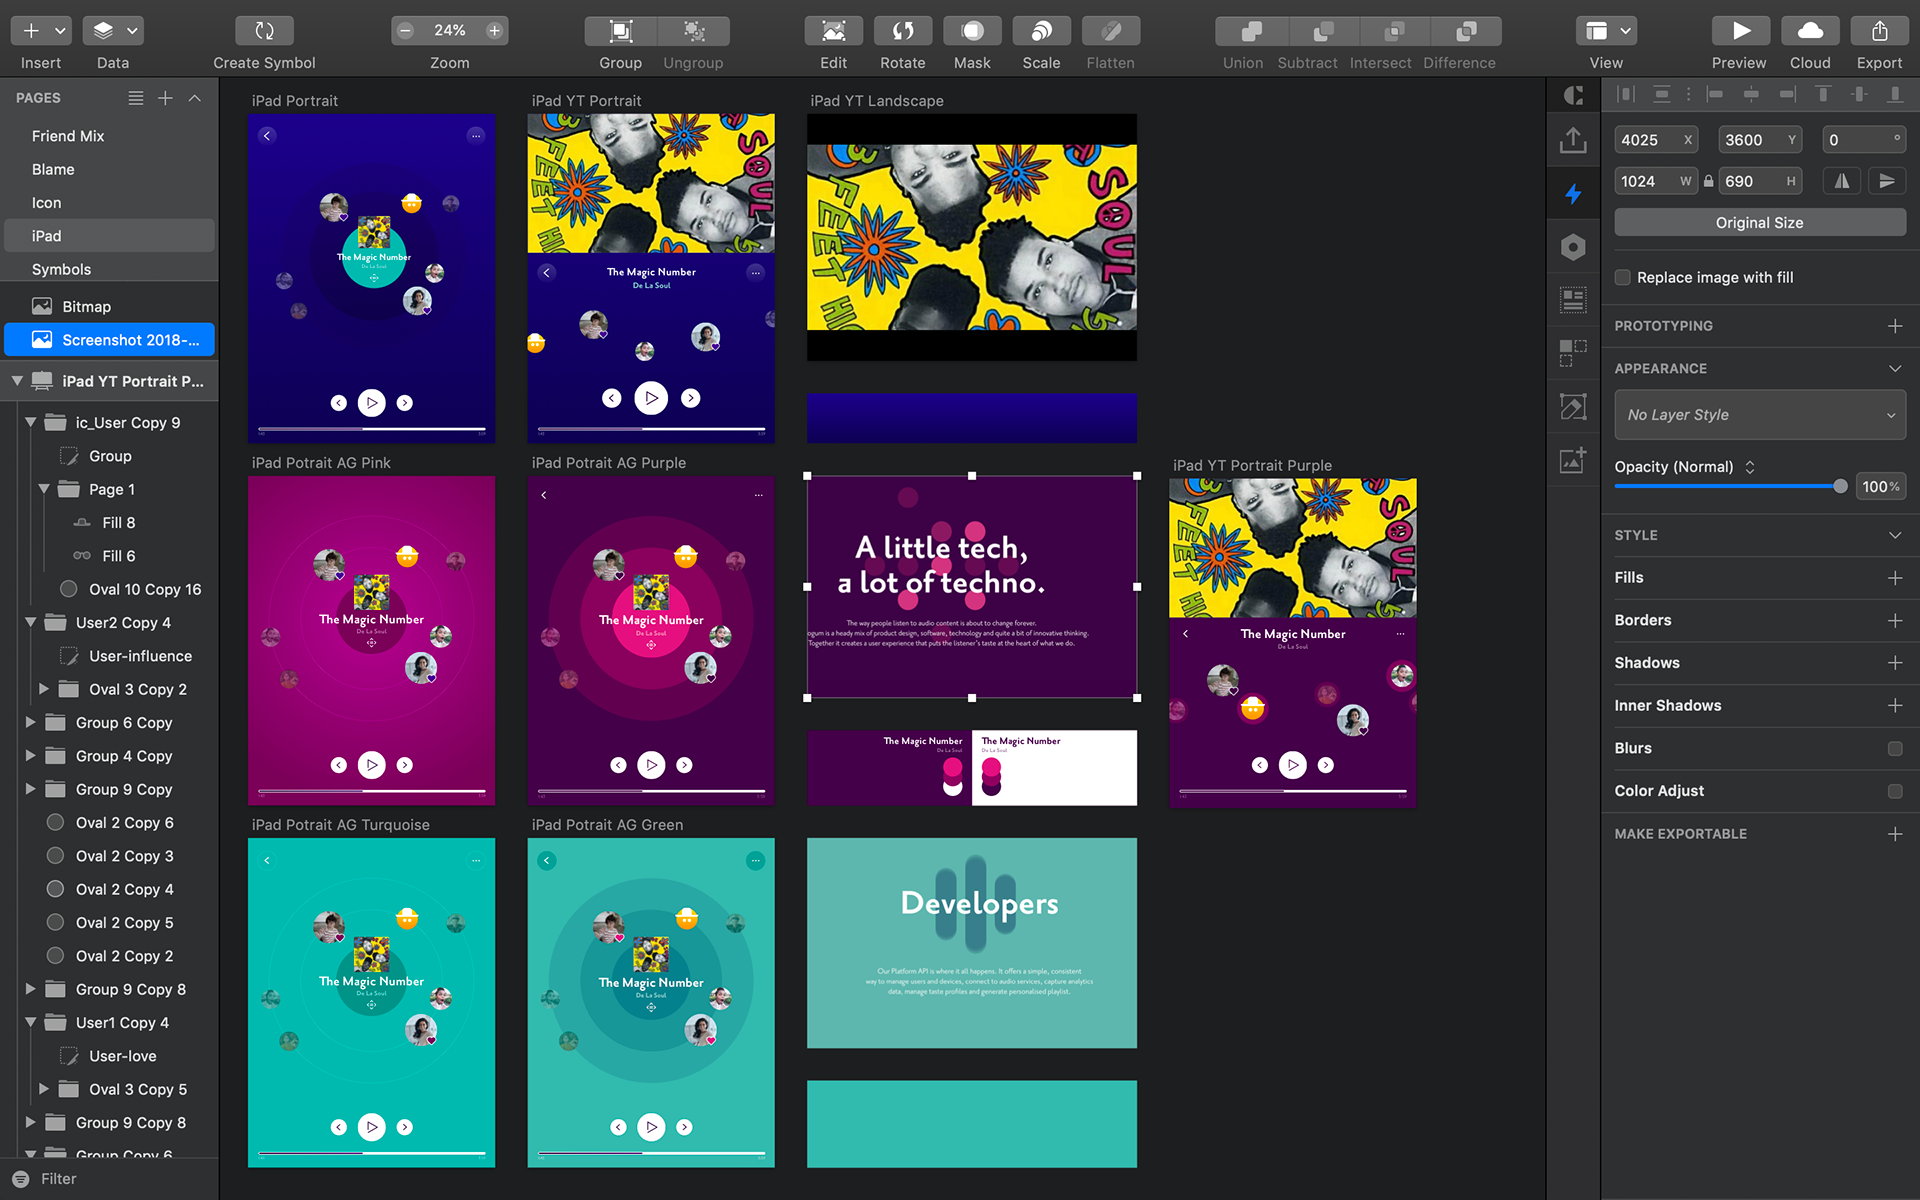Apply the Intersect boolean operation
The width and height of the screenshot is (1920, 1200).
1394,31
